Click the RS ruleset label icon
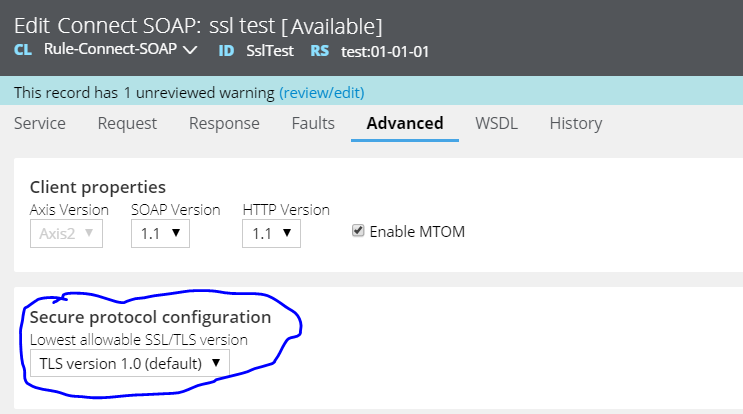Screen dimensions: 743x414 (x=319, y=51)
